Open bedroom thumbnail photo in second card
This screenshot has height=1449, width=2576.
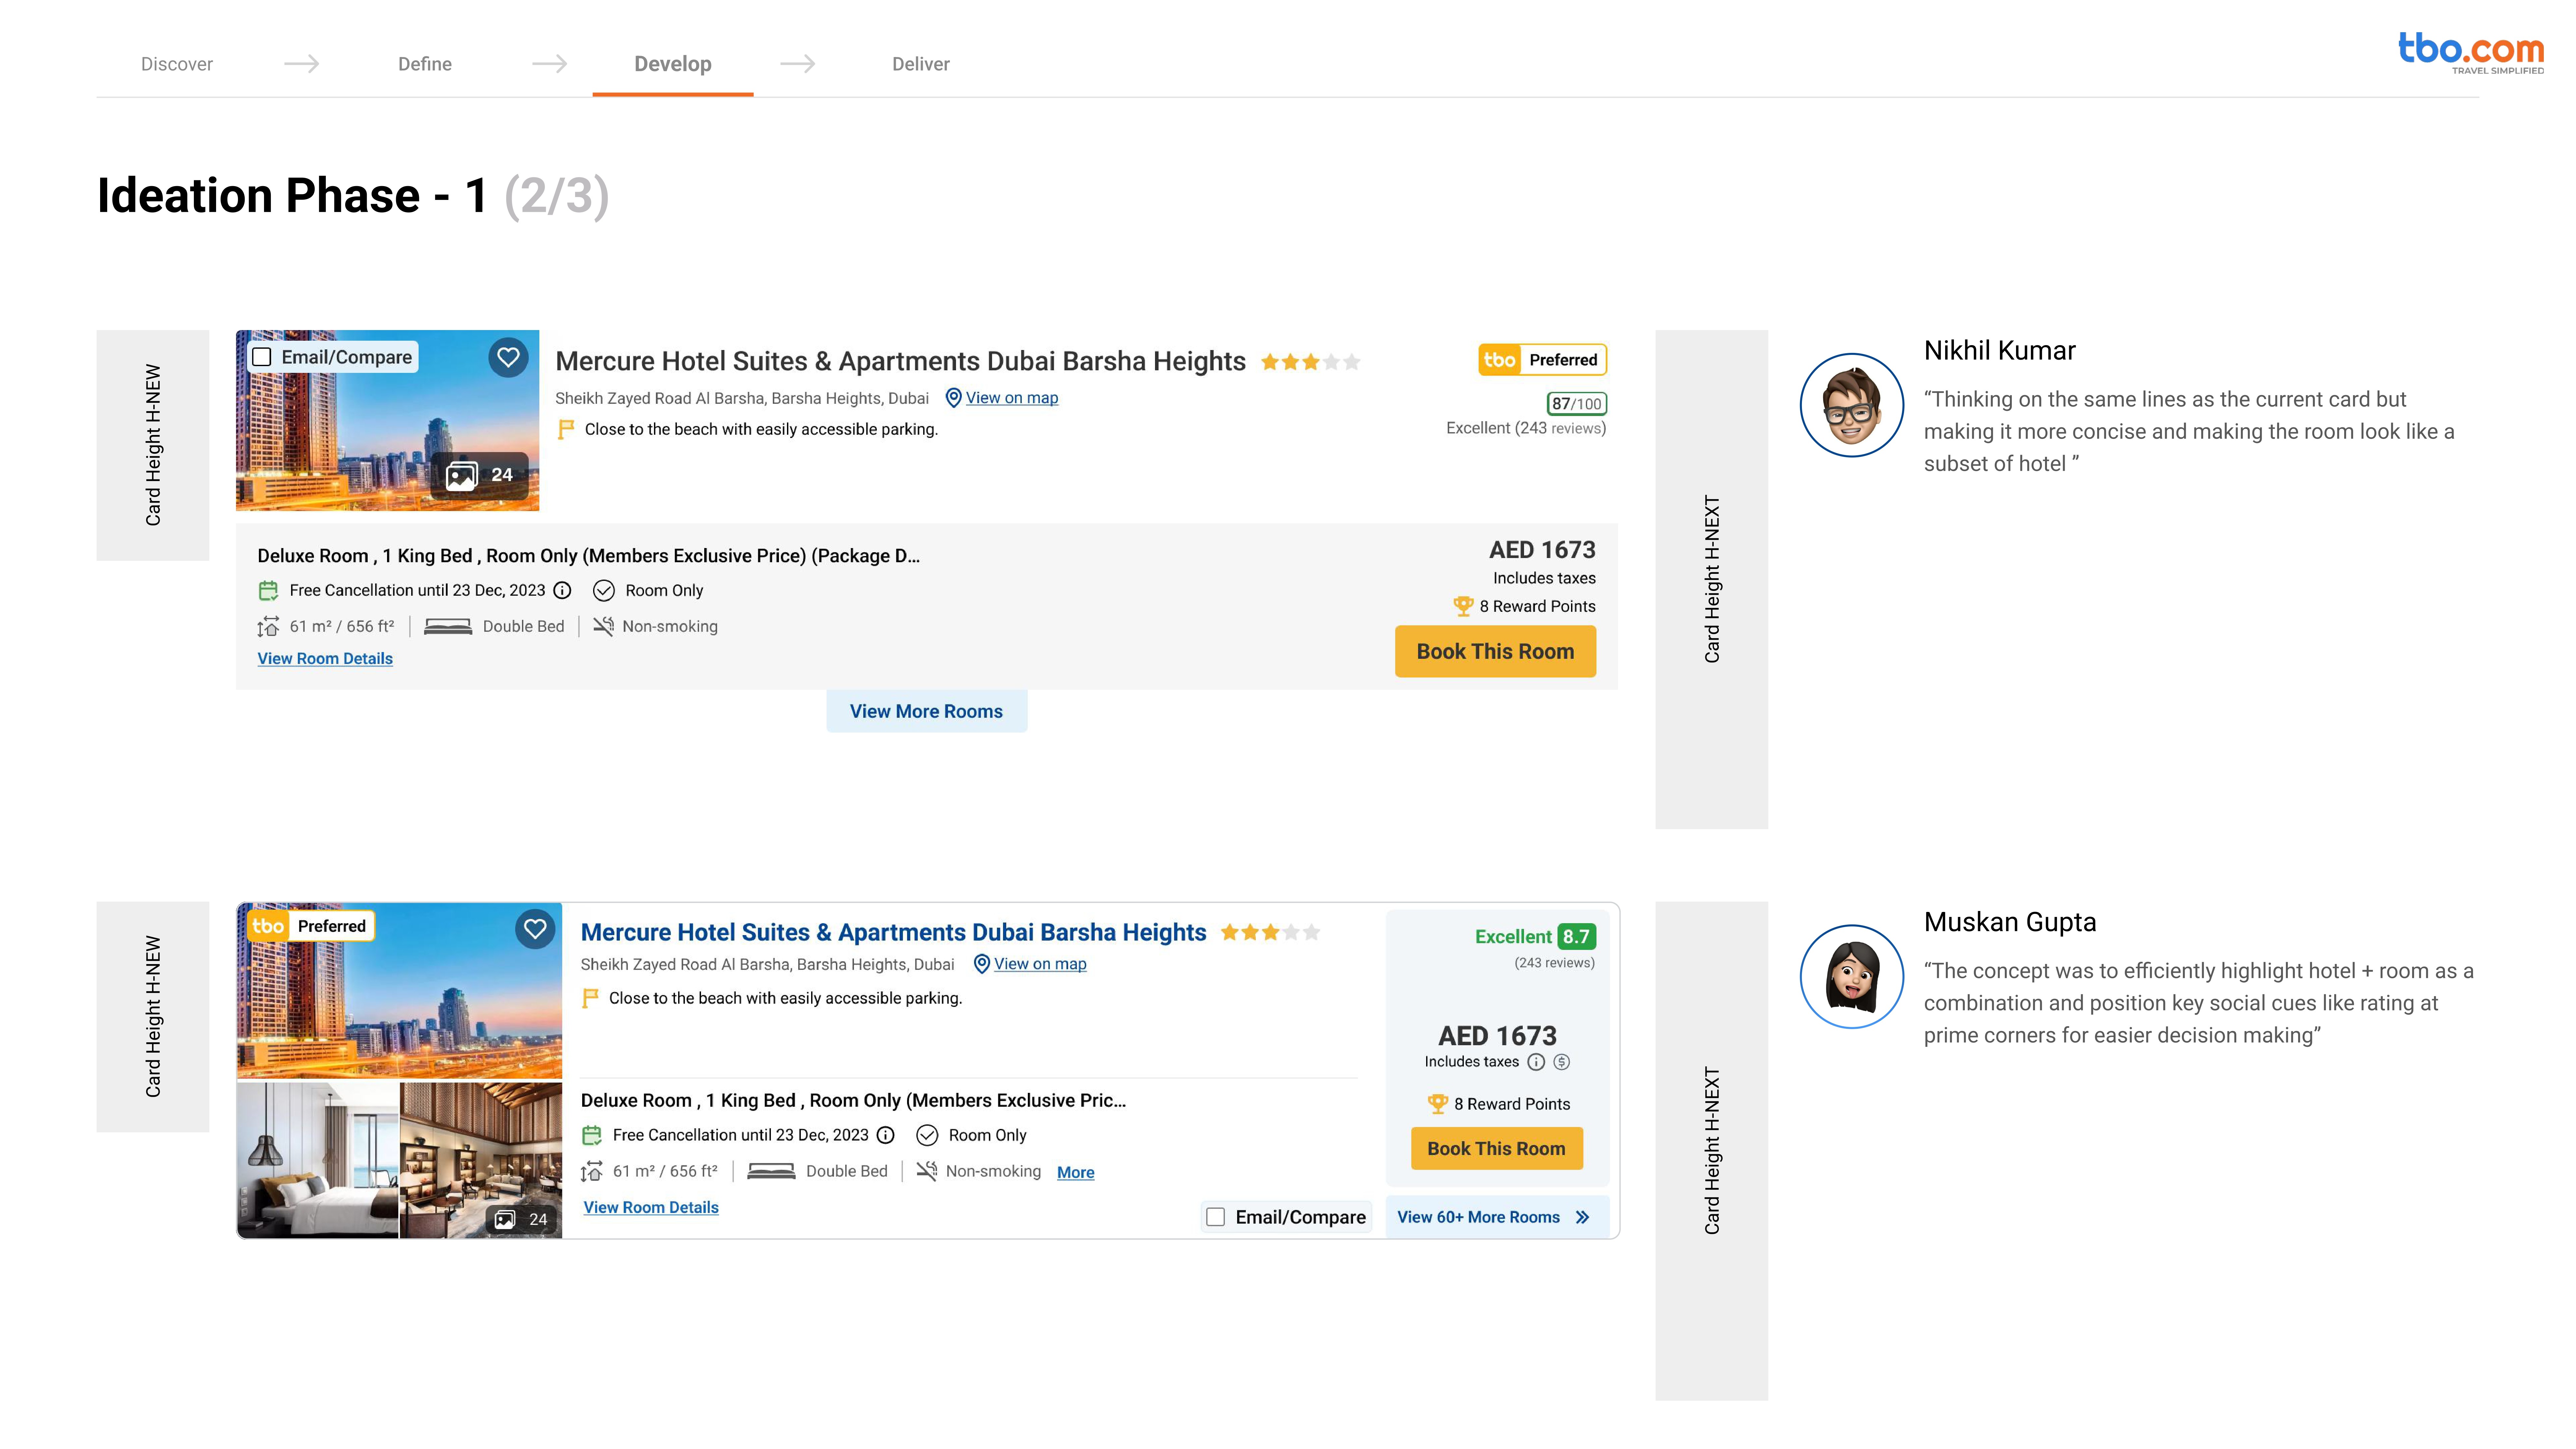click(317, 1160)
